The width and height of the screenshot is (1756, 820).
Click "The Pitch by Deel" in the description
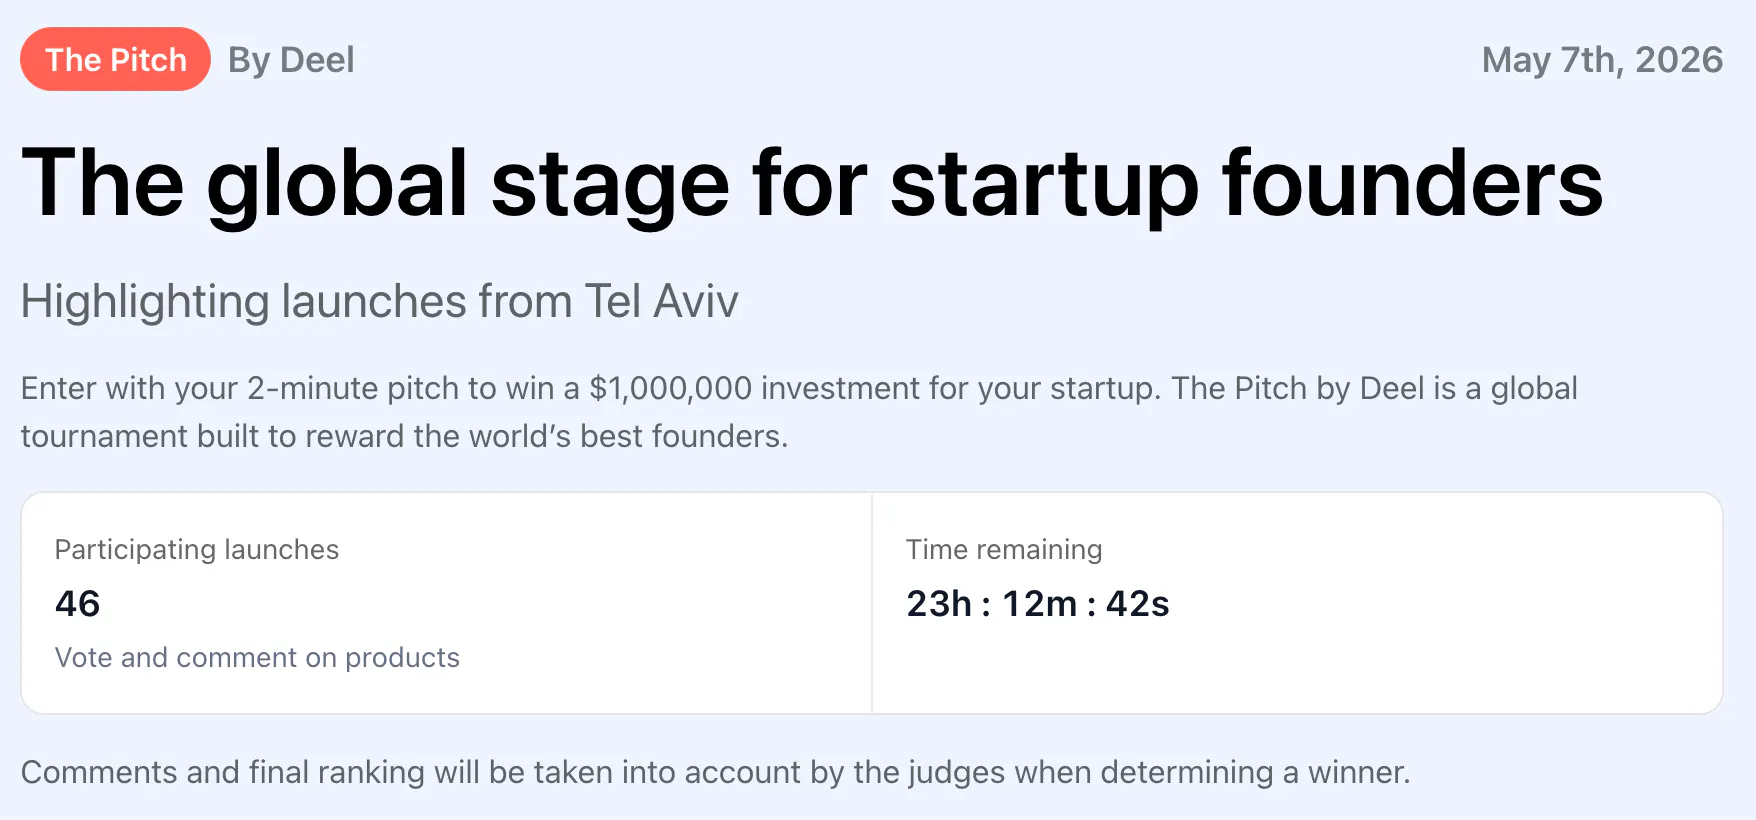pos(1299,388)
